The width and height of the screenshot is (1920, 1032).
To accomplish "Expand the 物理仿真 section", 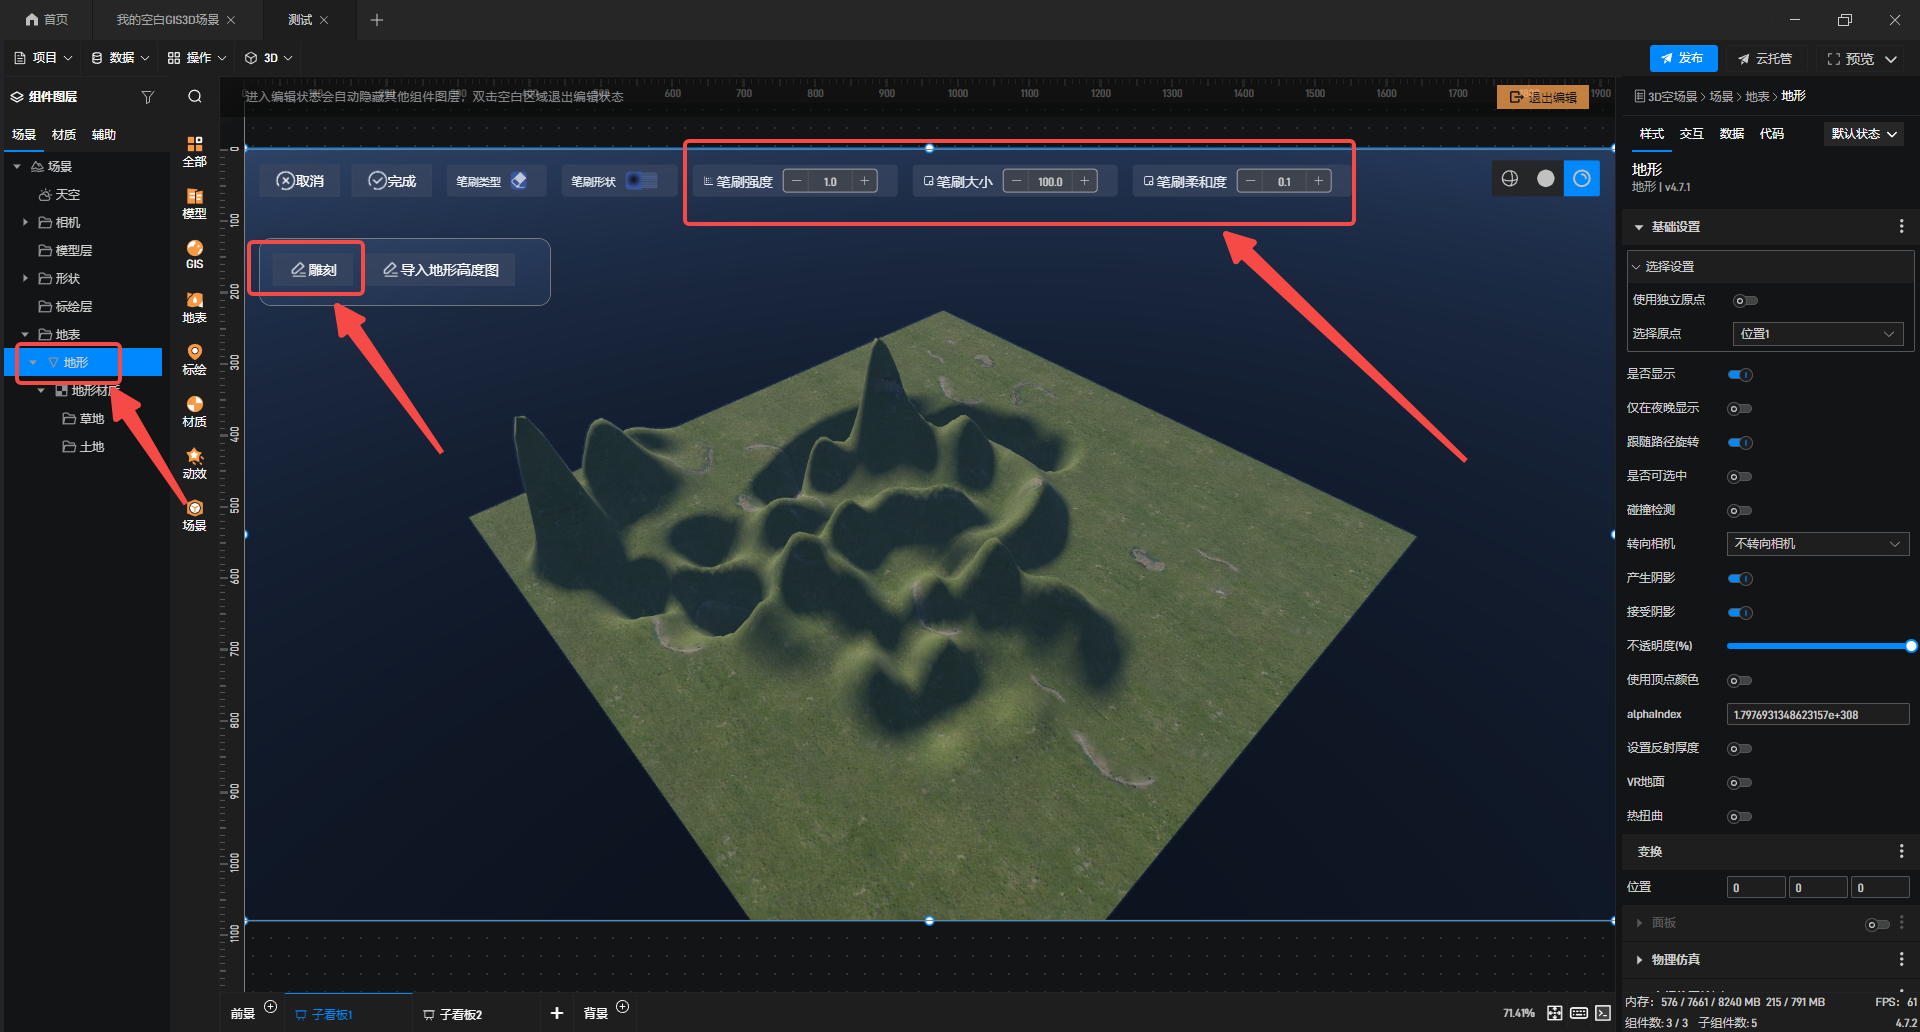I will (1675, 960).
